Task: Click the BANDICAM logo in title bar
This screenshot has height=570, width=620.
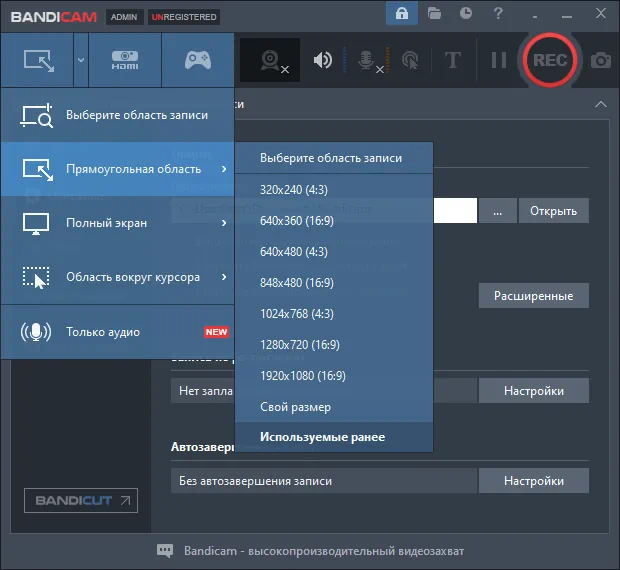Action: [54, 17]
